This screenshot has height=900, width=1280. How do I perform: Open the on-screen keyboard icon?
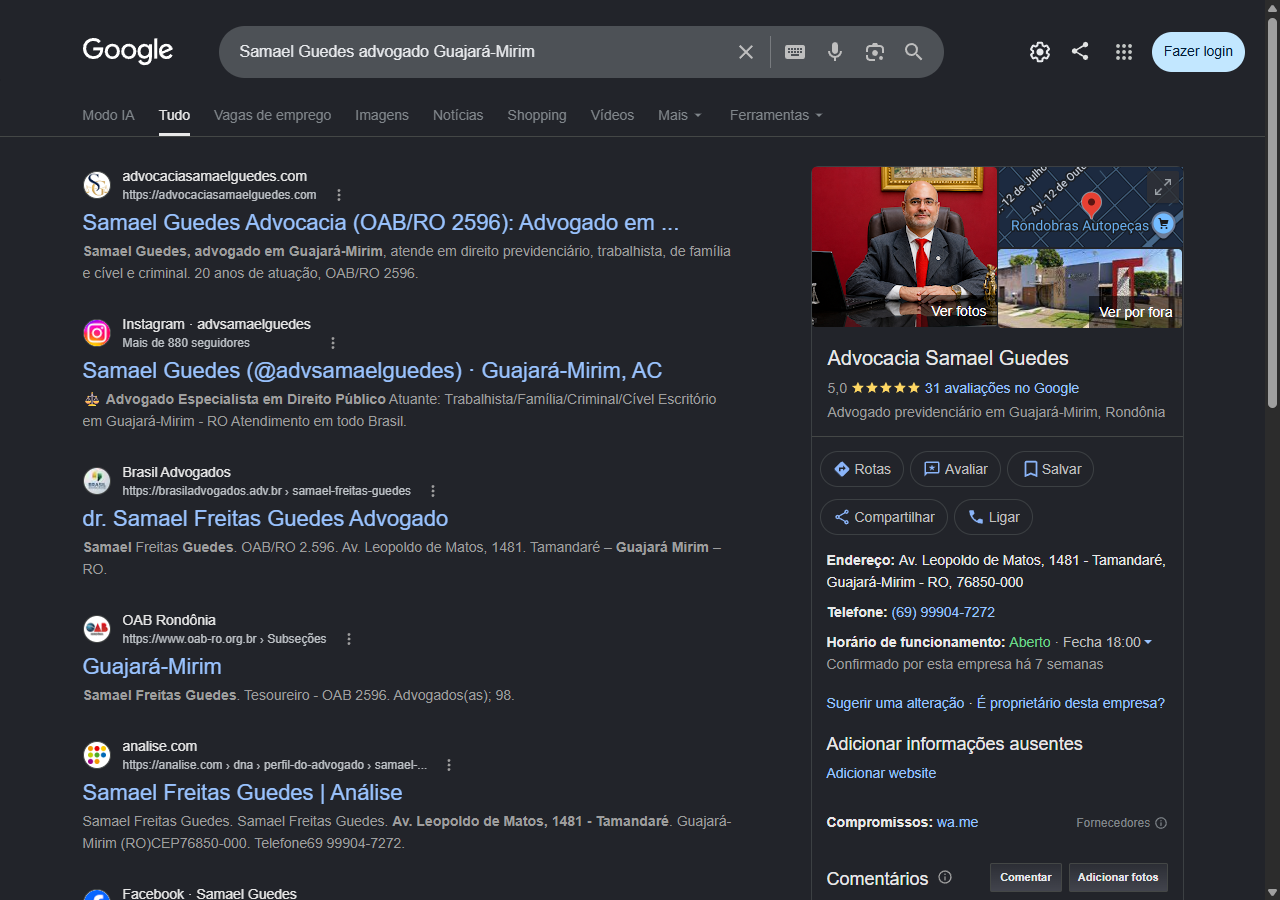pos(795,52)
